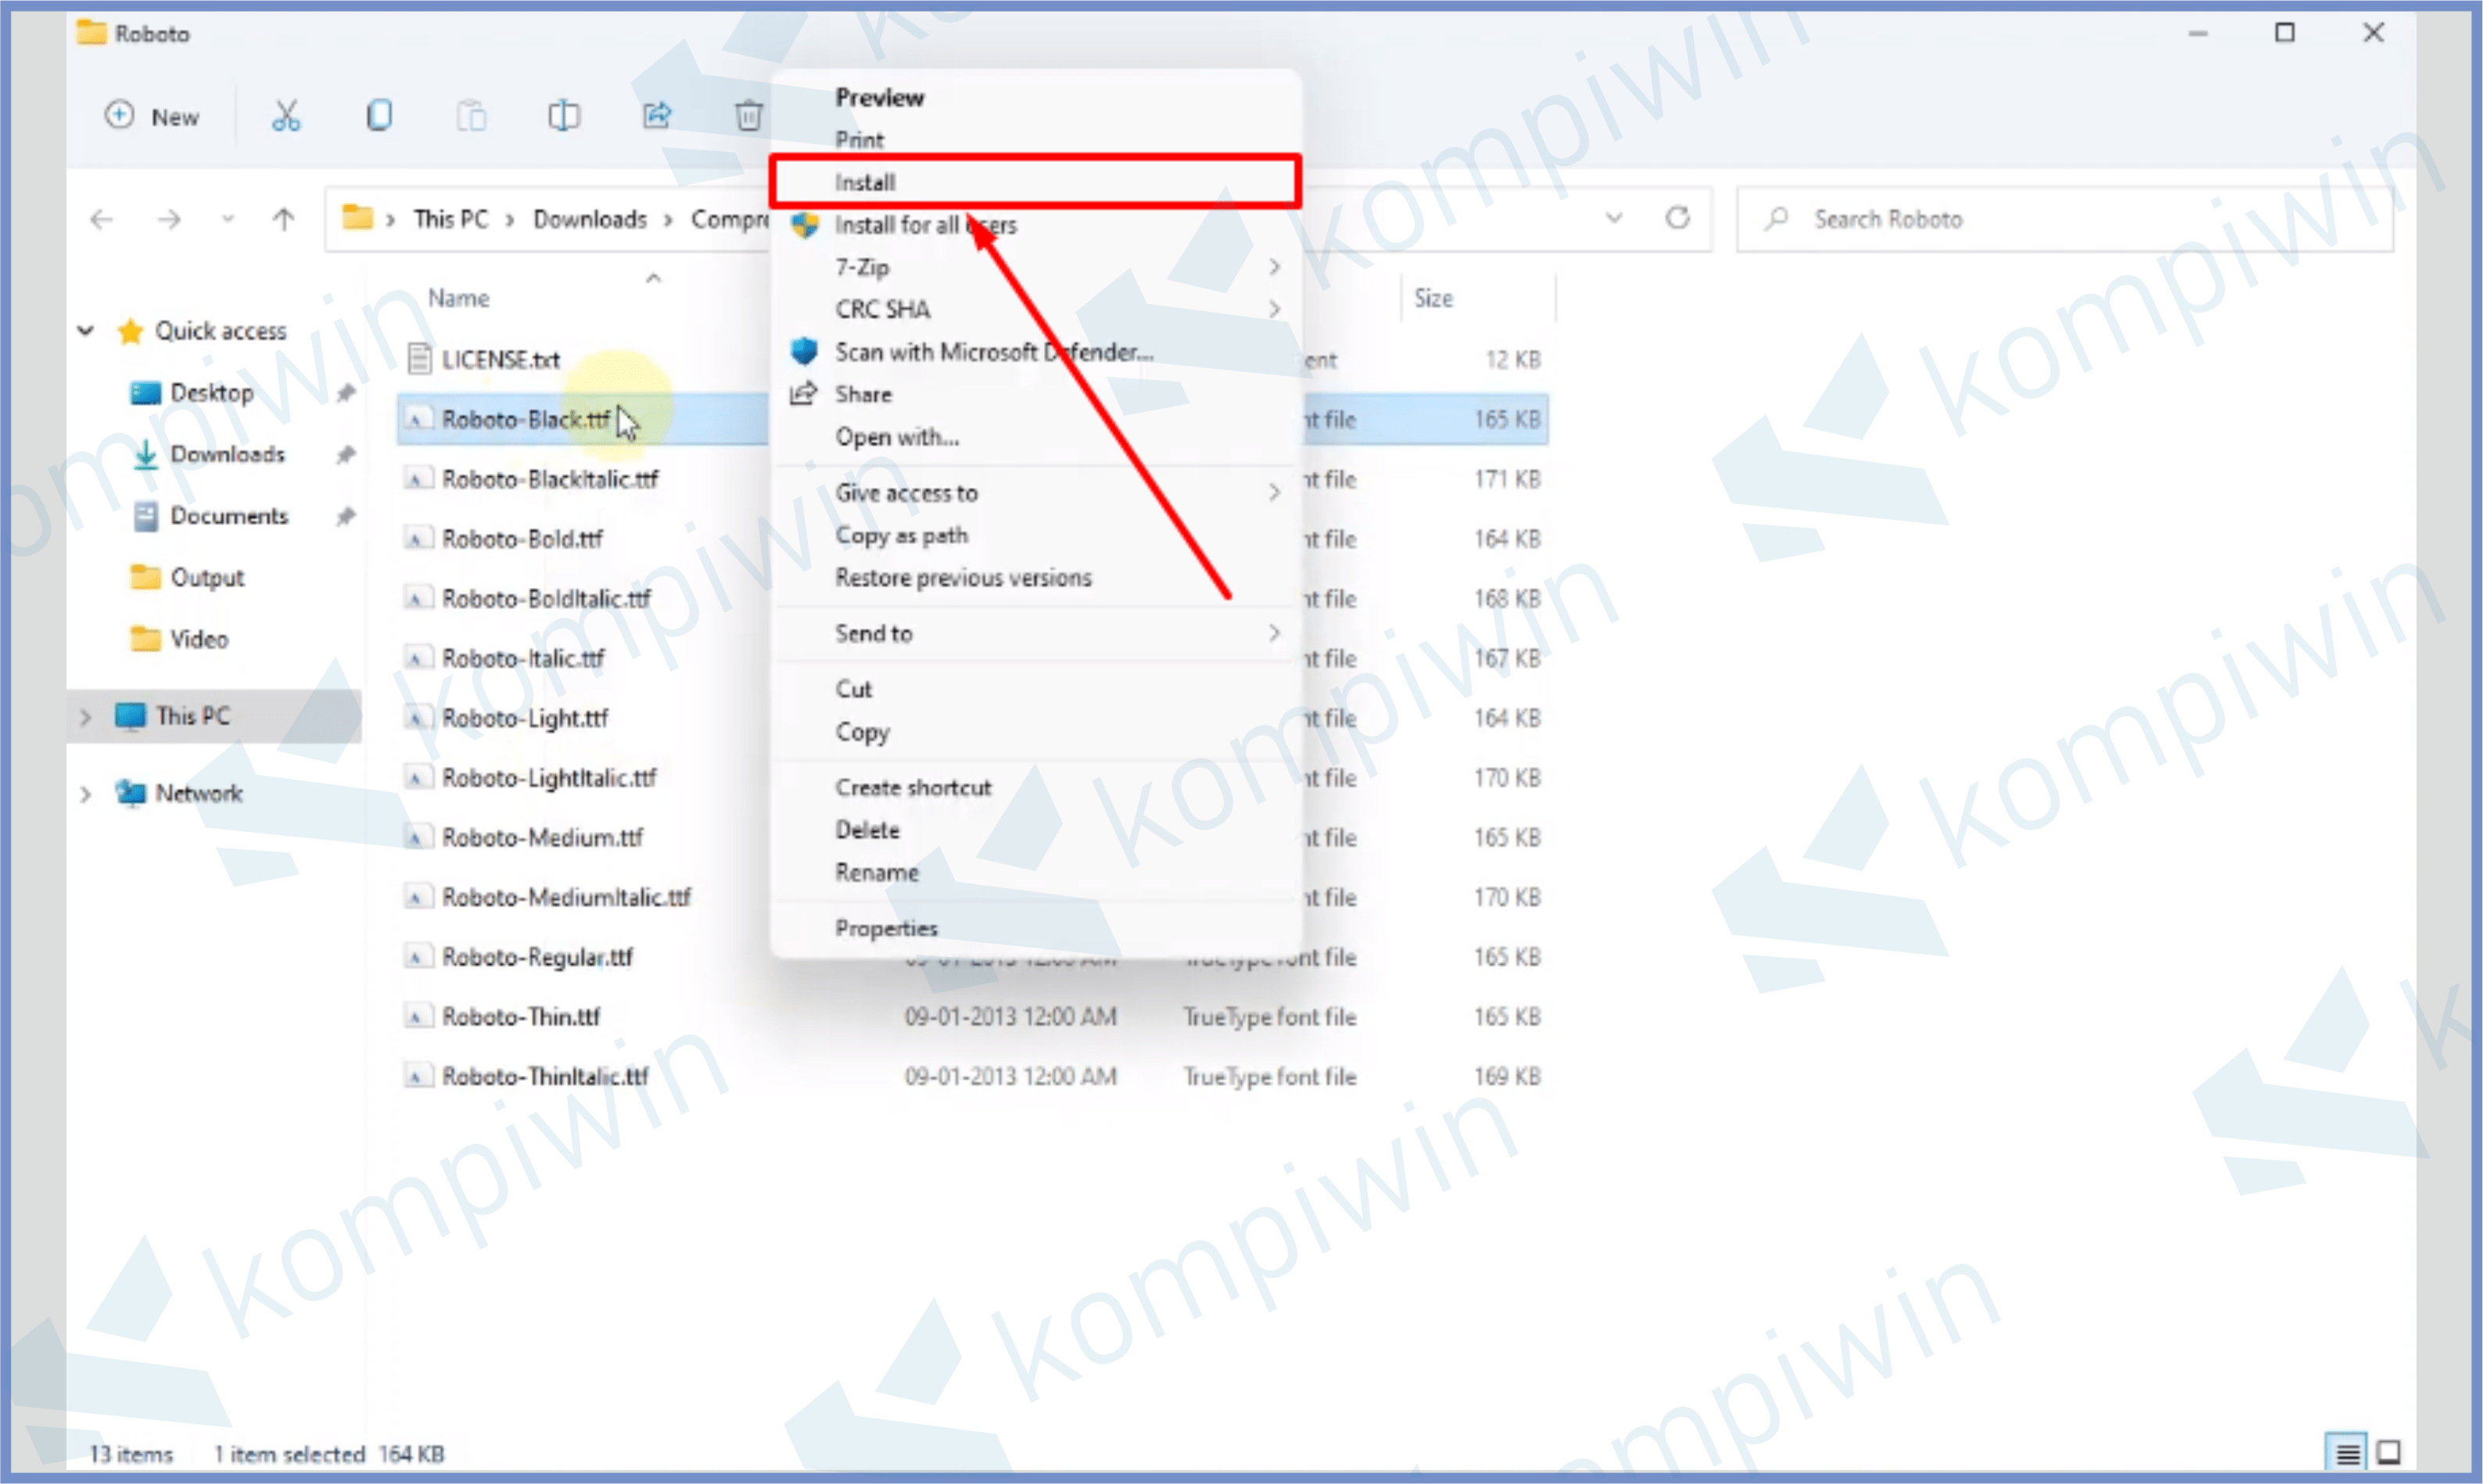Open the Downloads folder shortcut
2483x1484 pixels.
(x=224, y=454)
